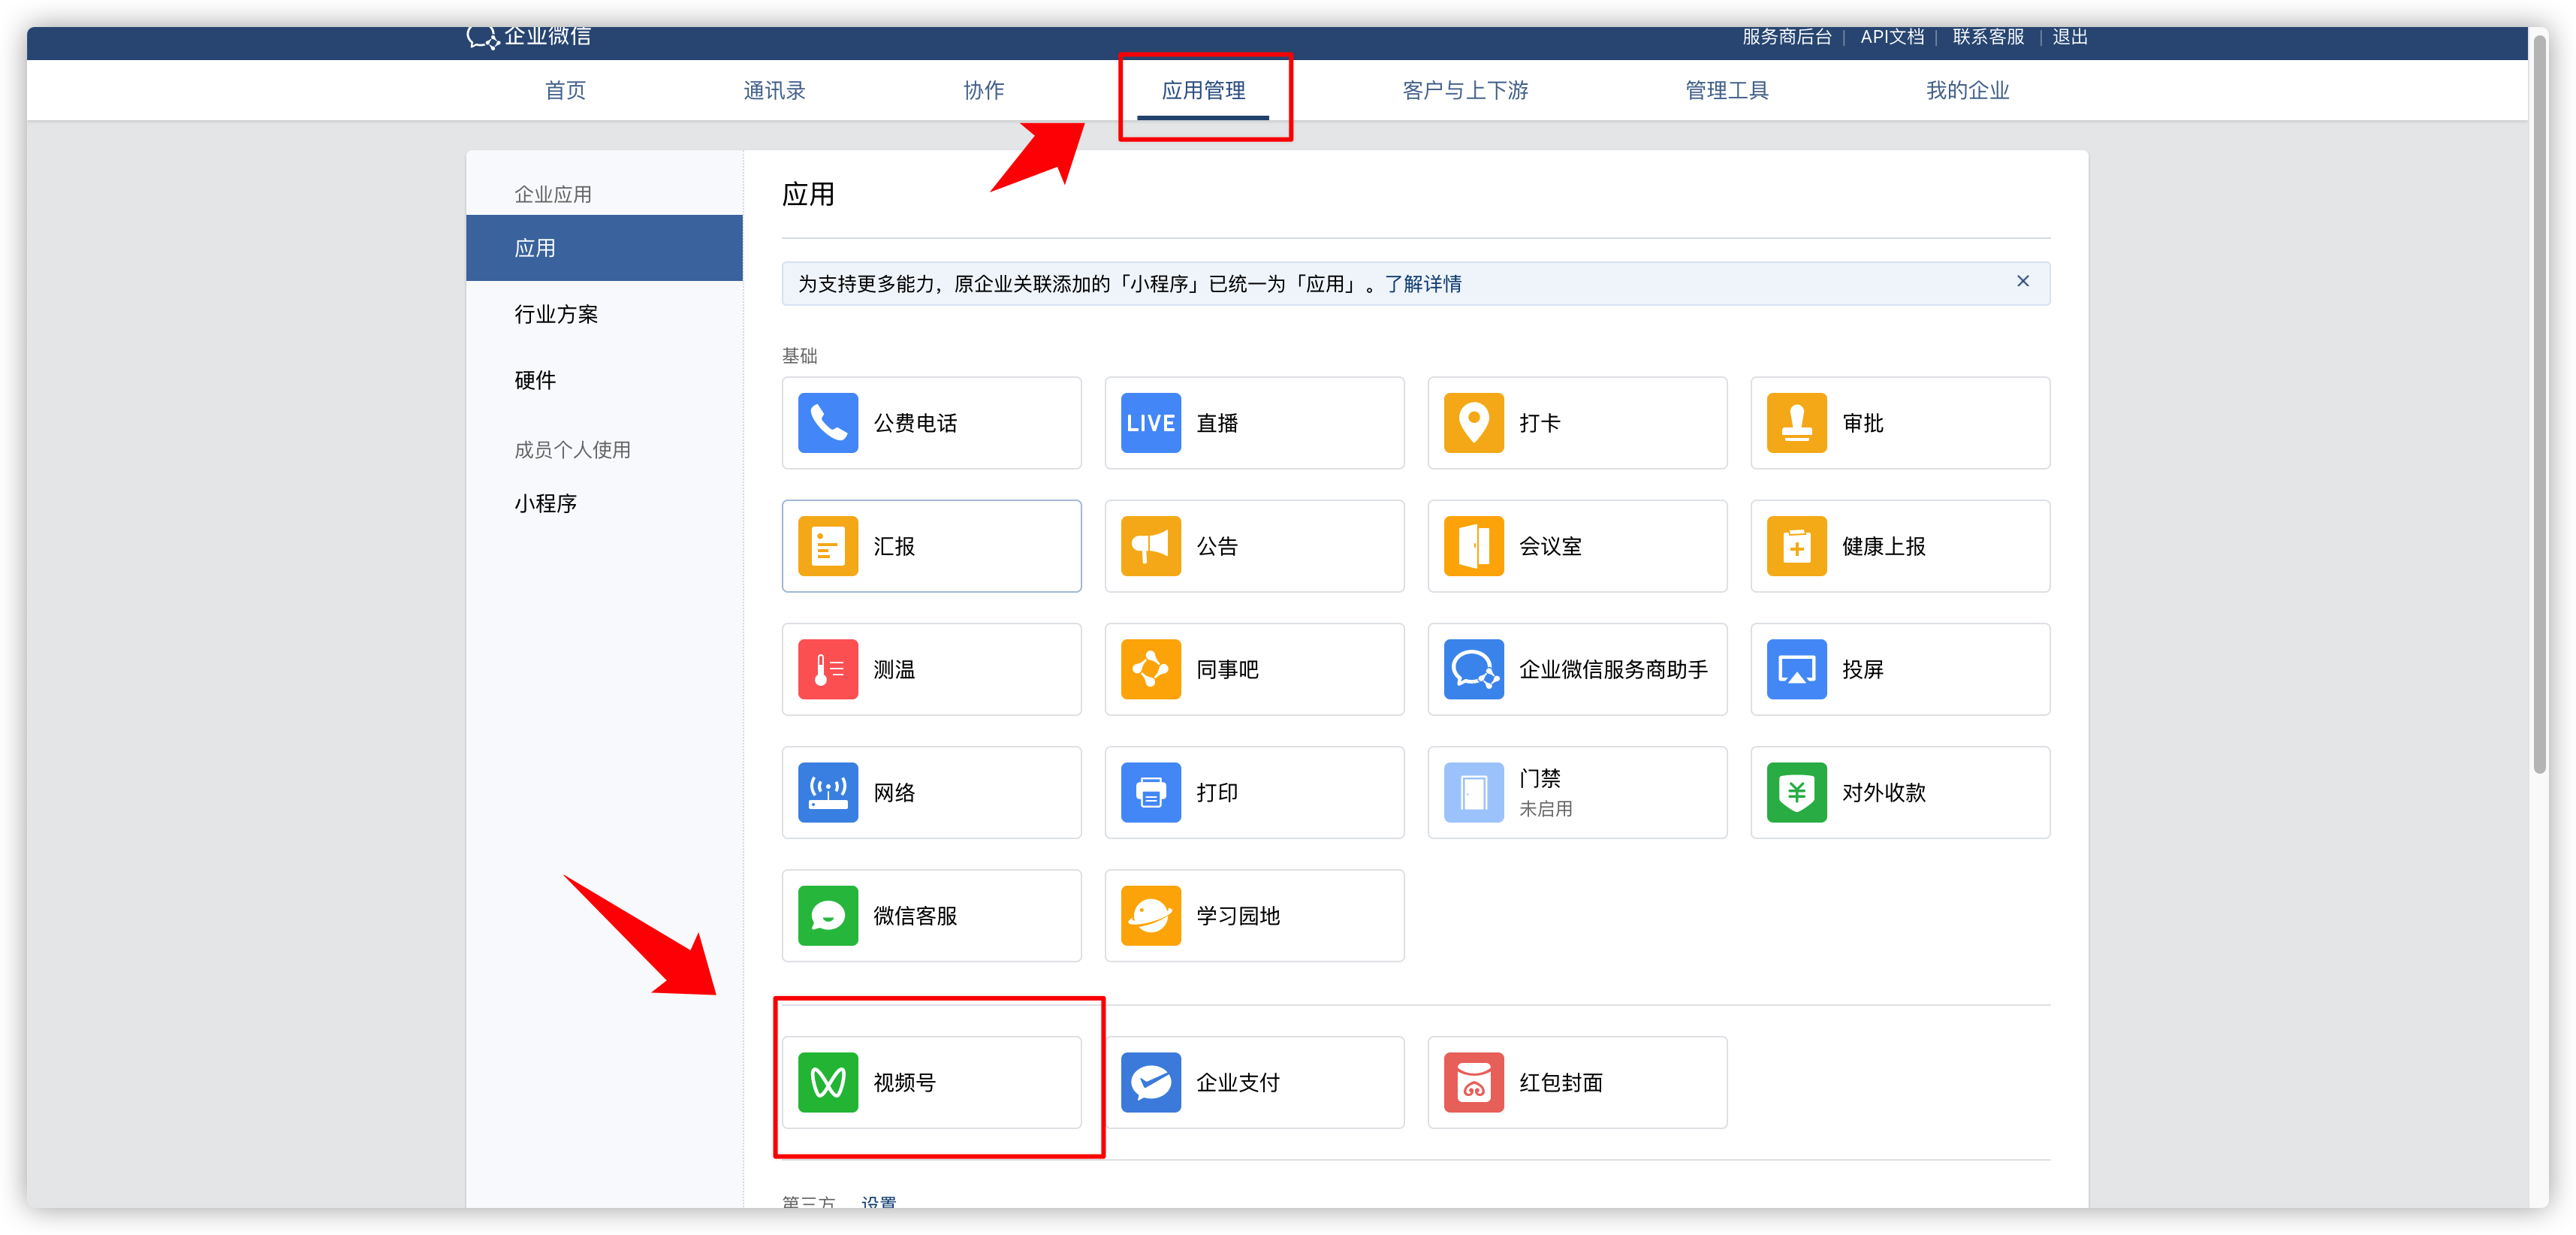This screenshot has width=2576, height=1235.
Task: Select 行业方案 in left sidebar
Action: pos(556,314)
